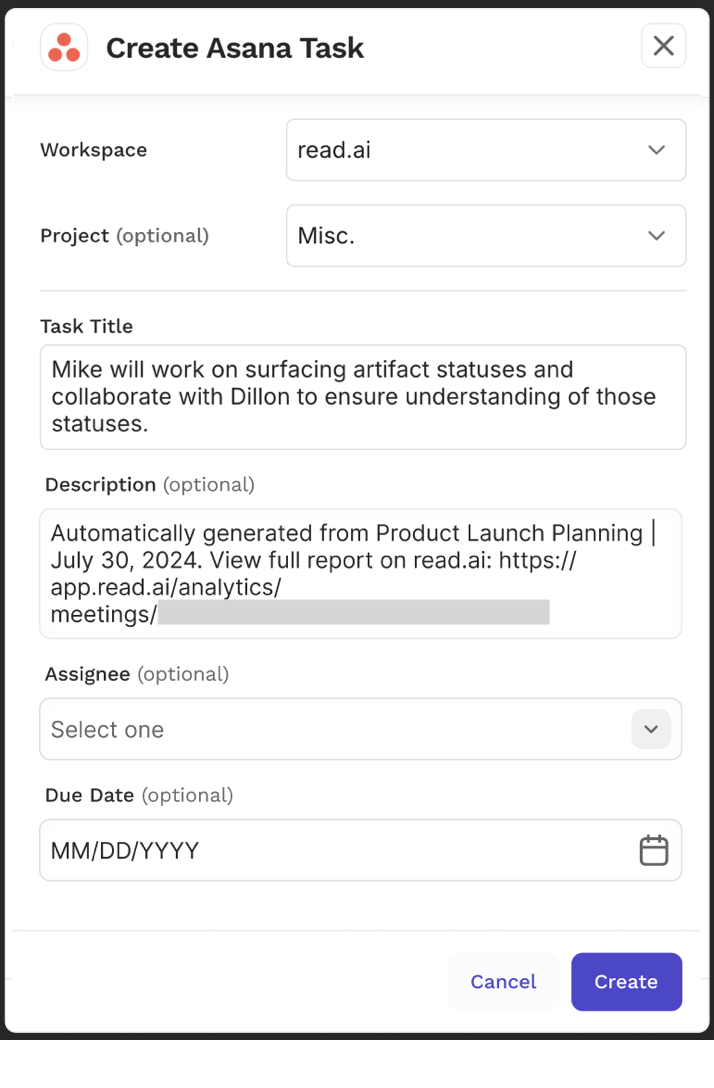The width and height of the screenshot is (714, 1088).
Task: Select the three-dot Asana mark in the header
Action: tap(63, 46)
